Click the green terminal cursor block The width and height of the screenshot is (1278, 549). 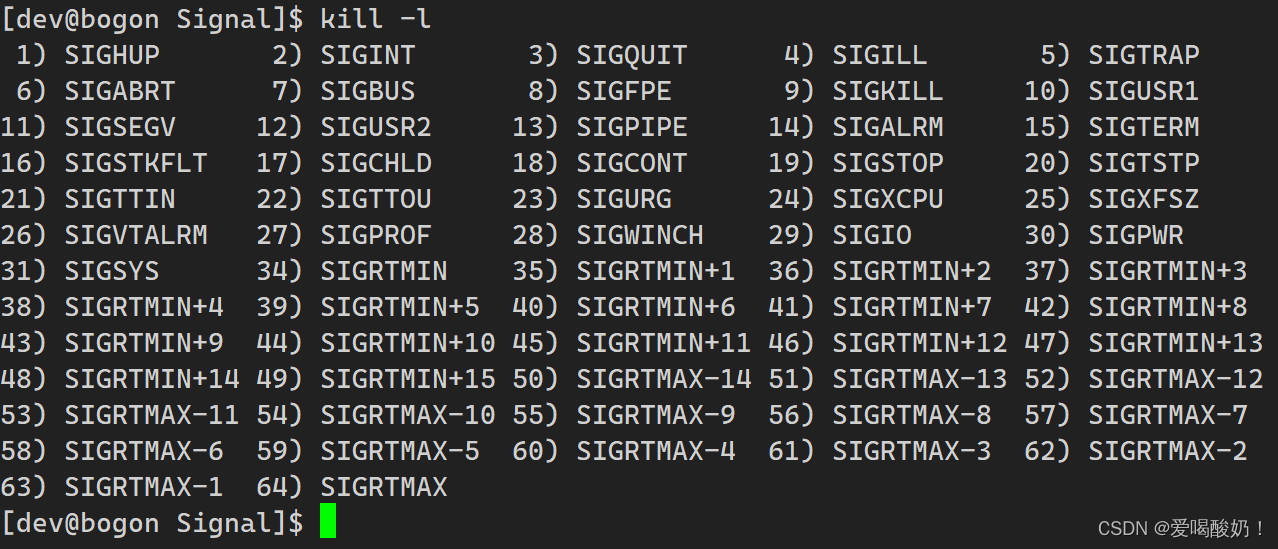click(x=328, y=522)
